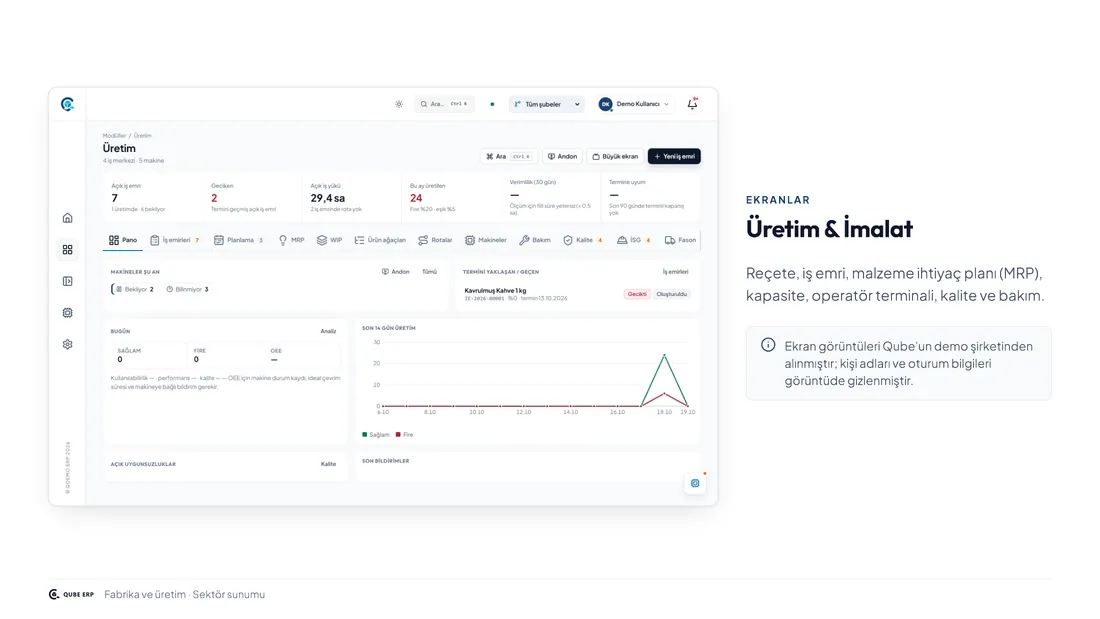
Task: Open the home icon in the sidebar
Action: [67, 218]
